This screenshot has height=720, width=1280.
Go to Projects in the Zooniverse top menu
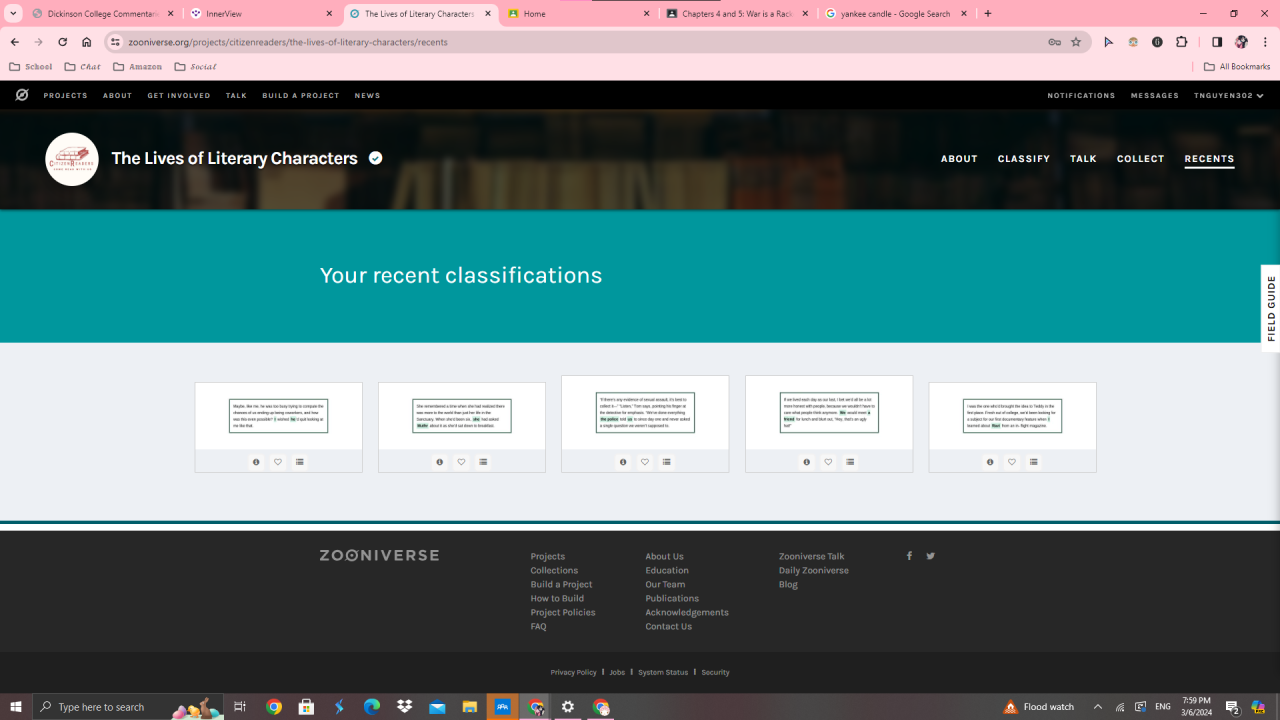tap(66, 96)
